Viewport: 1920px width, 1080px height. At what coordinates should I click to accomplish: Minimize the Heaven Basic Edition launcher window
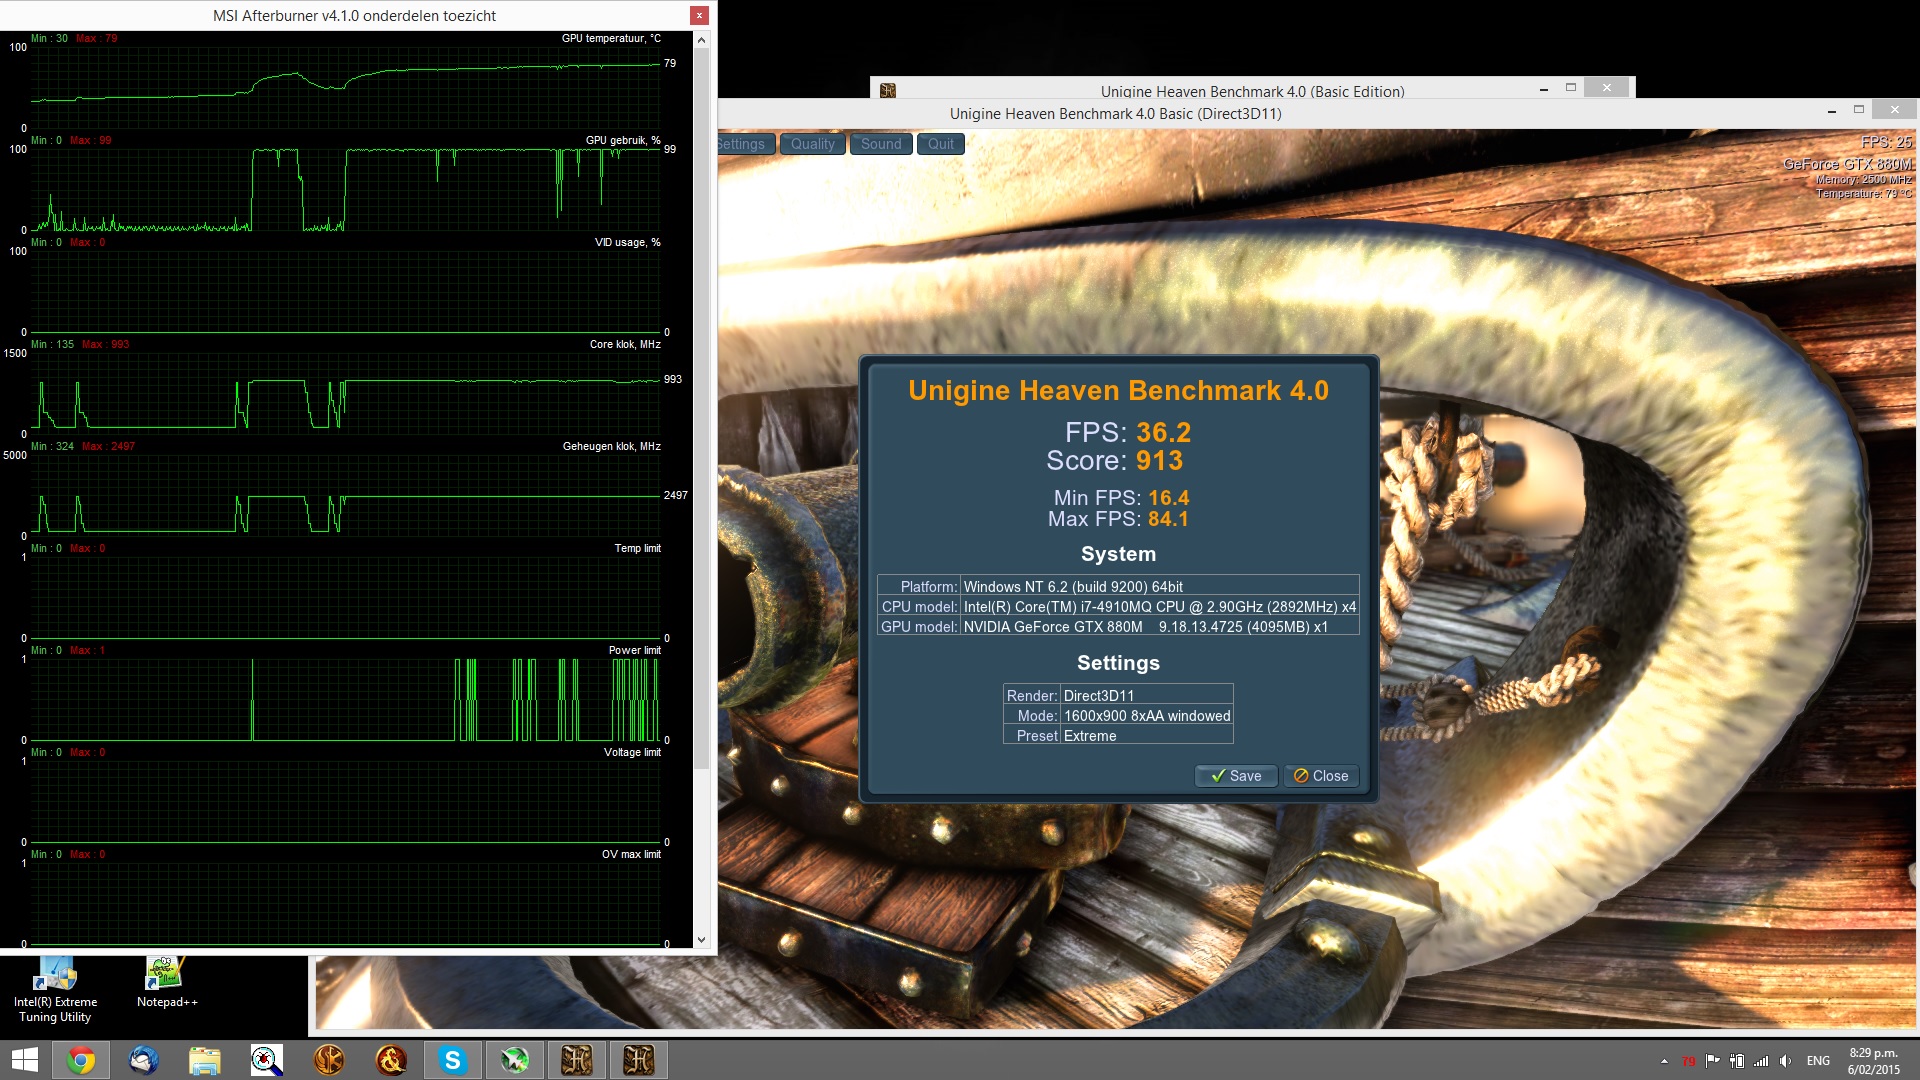tap(1544, 89)
